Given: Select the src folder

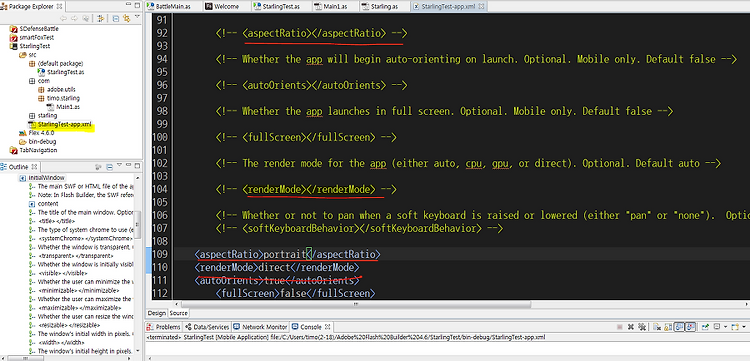Looking at the screenshot, I should click(28, 55).
